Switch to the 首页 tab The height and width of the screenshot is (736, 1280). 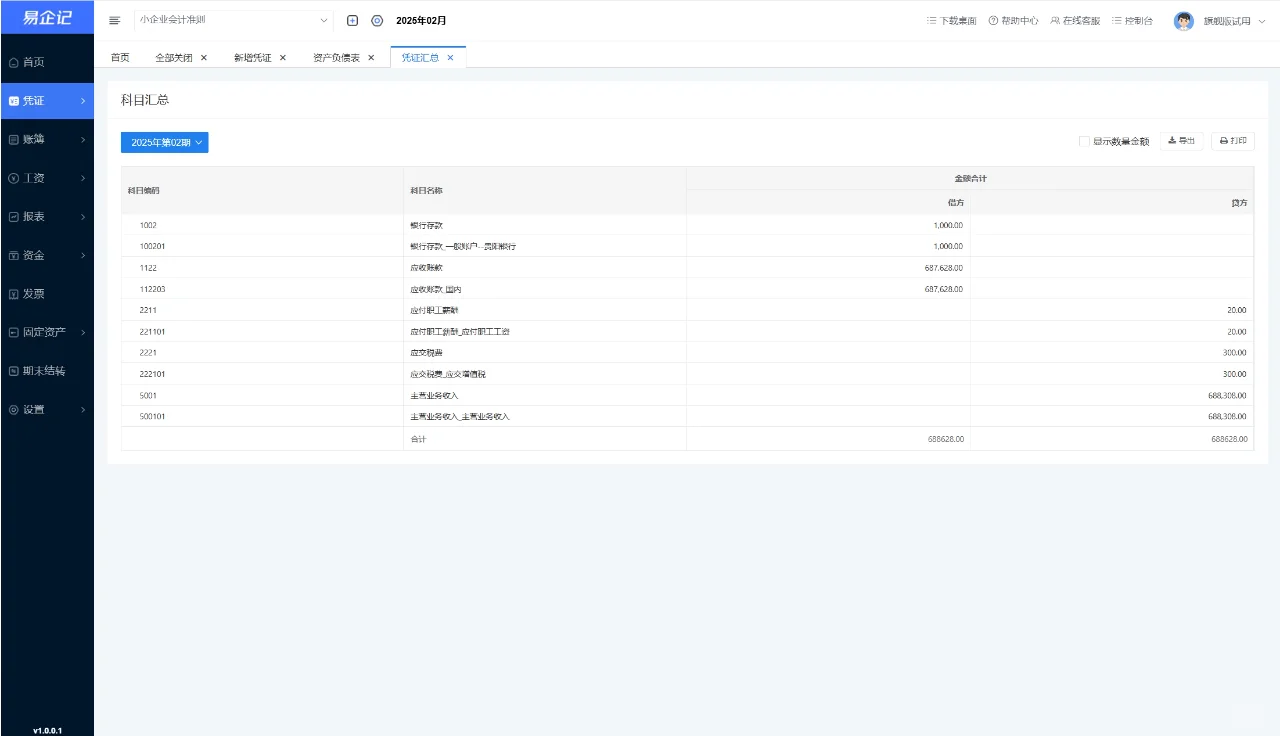tap(120, 58)
